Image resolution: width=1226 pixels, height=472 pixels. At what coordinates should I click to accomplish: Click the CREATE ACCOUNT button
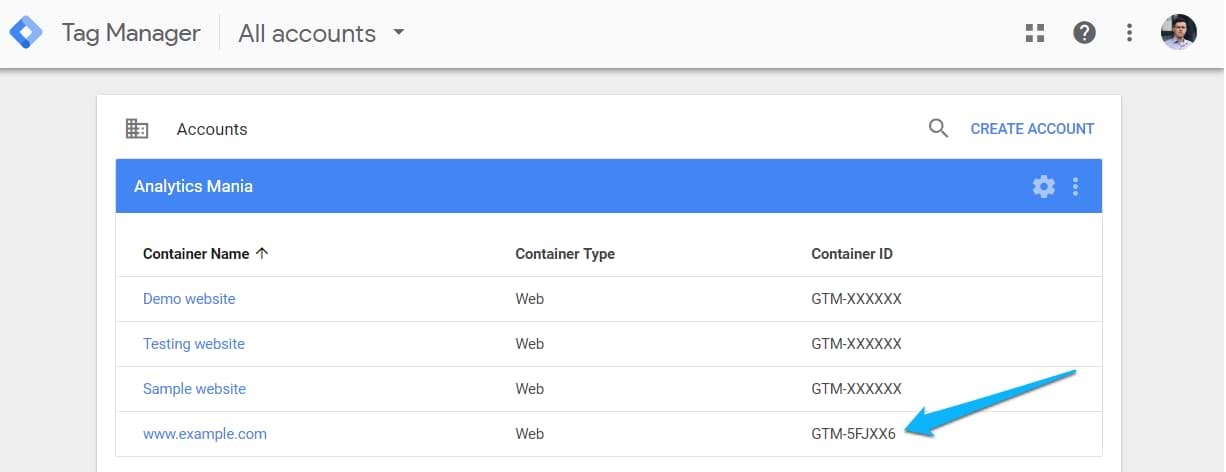pyautogui.click(x=1032, y=128)
